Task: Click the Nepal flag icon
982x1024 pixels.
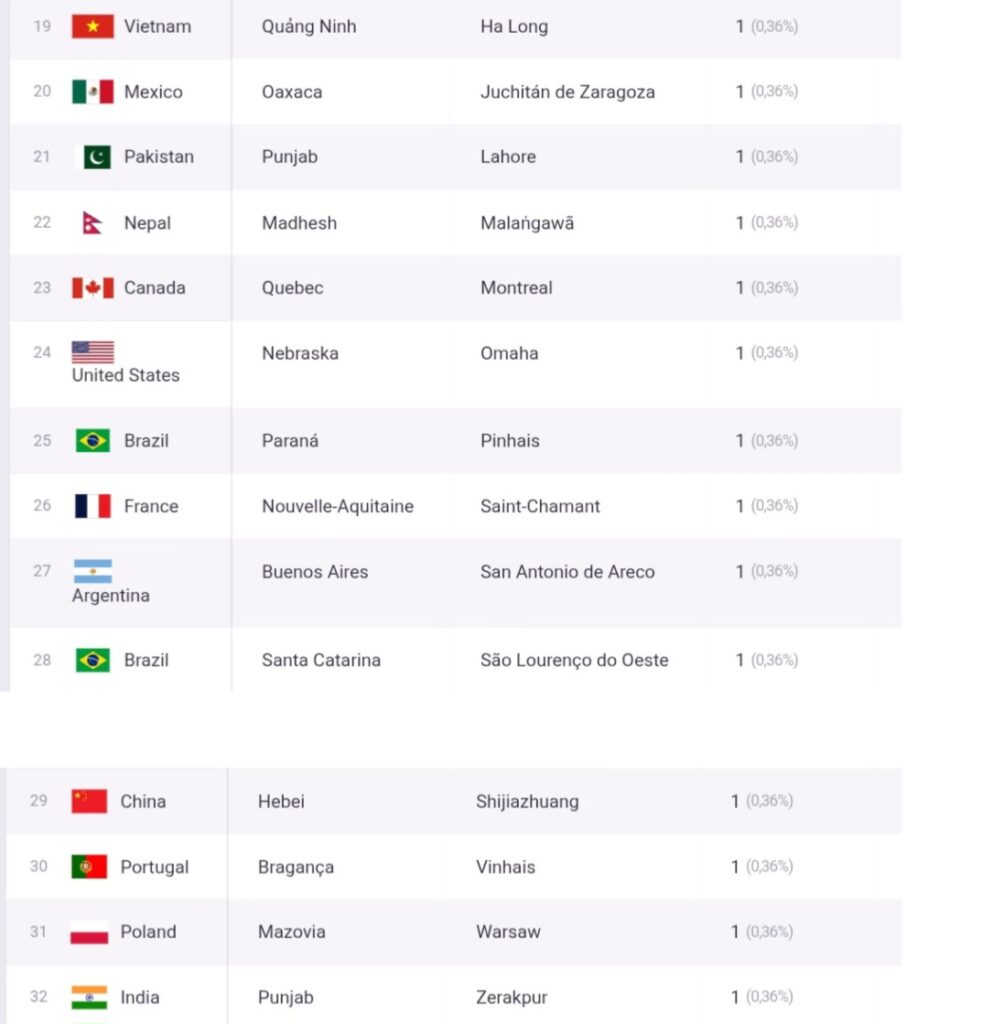Action: pos(92,223)
